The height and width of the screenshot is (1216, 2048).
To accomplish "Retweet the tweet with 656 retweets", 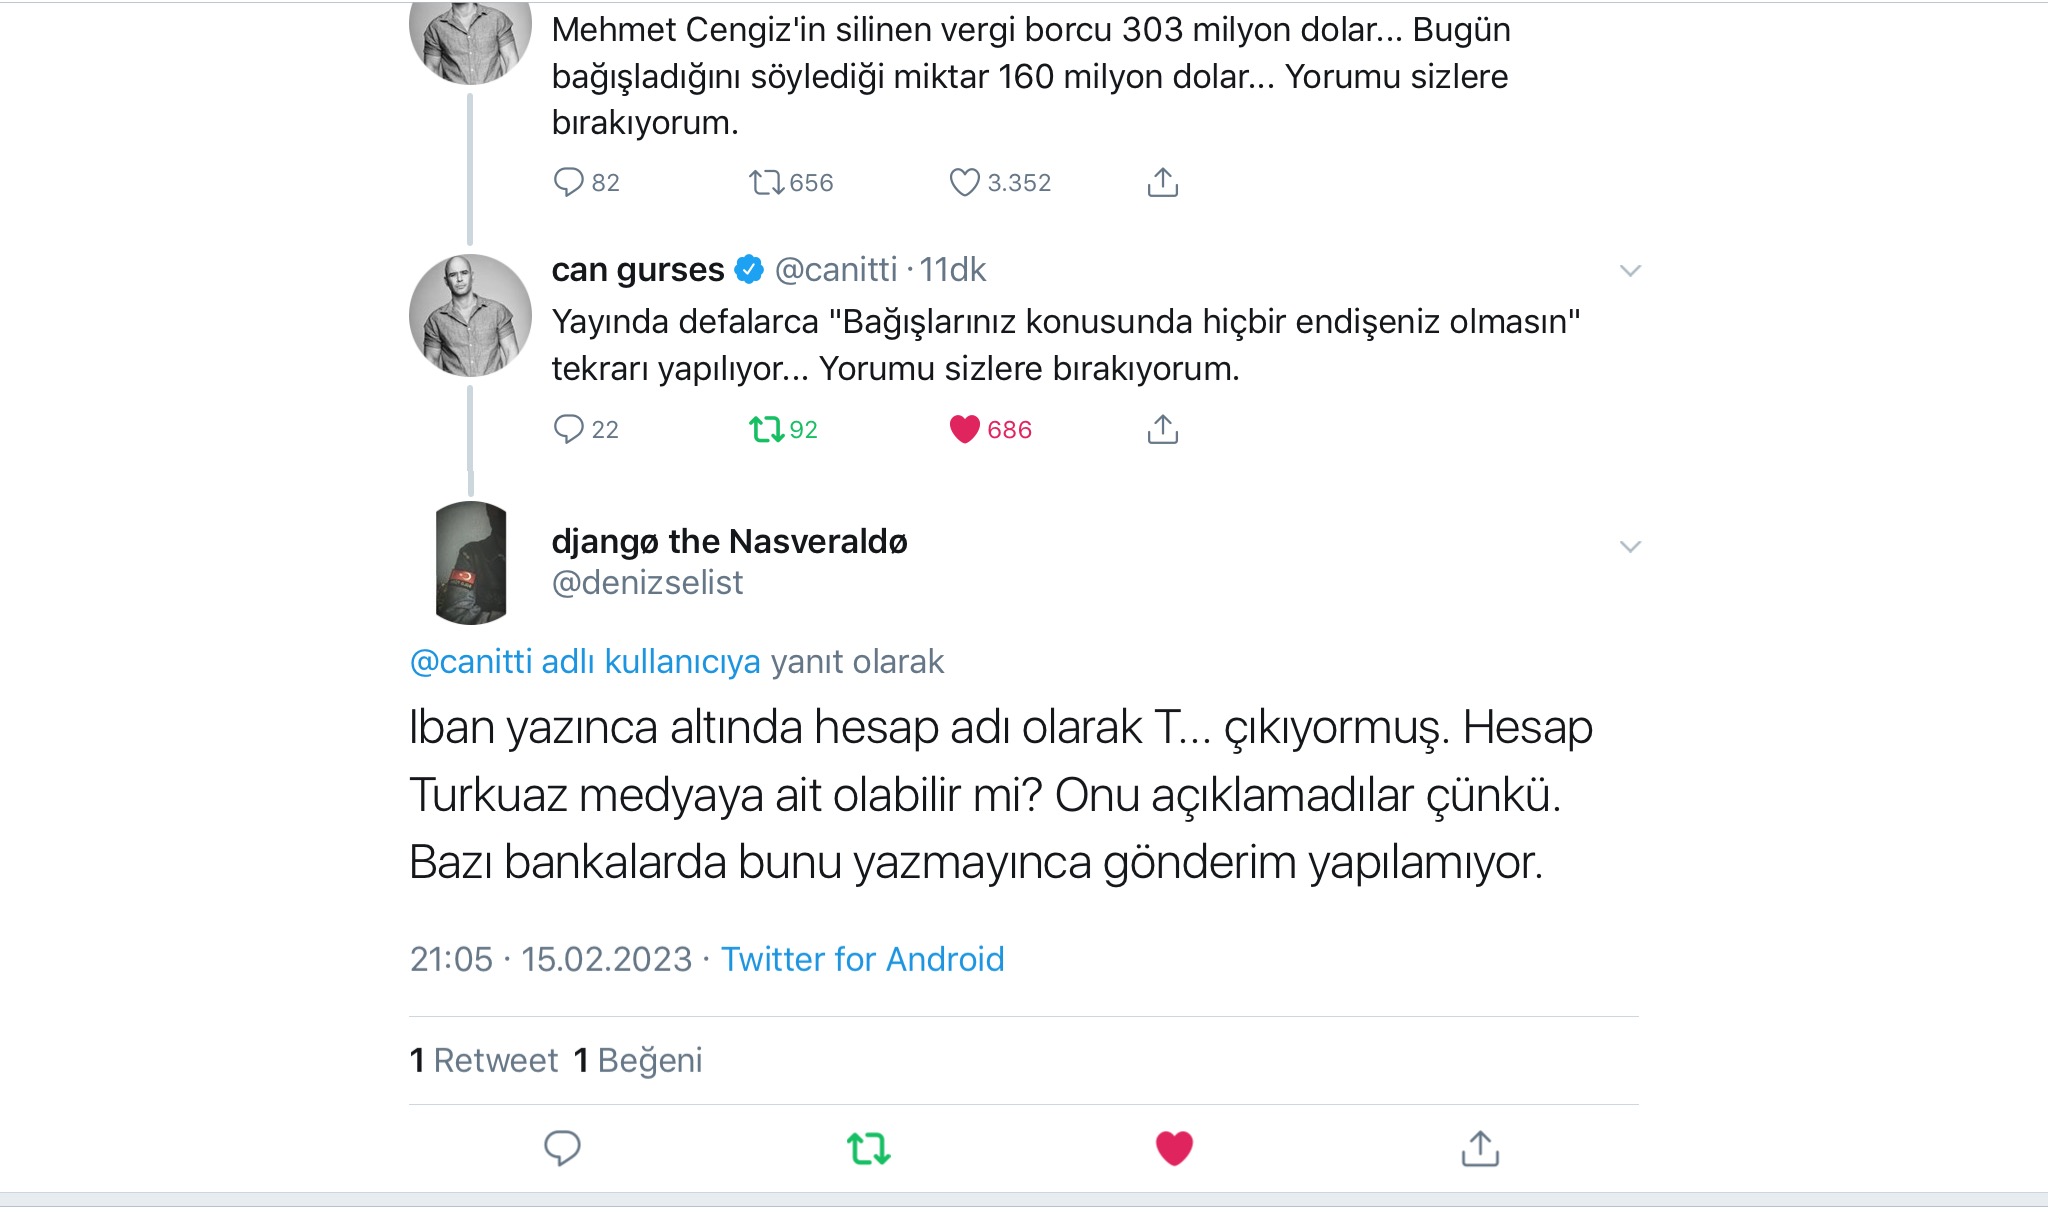I will click(767, 183).
